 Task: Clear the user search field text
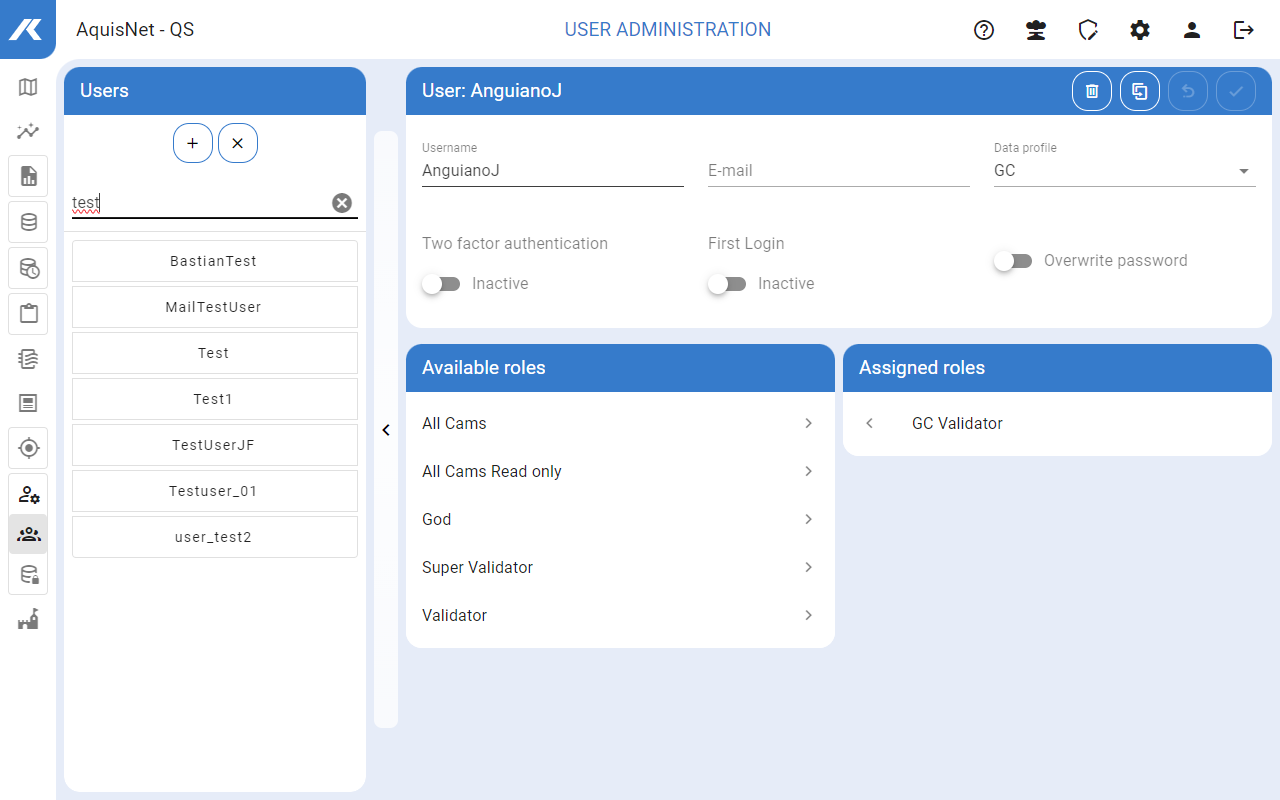coord(342,203)
